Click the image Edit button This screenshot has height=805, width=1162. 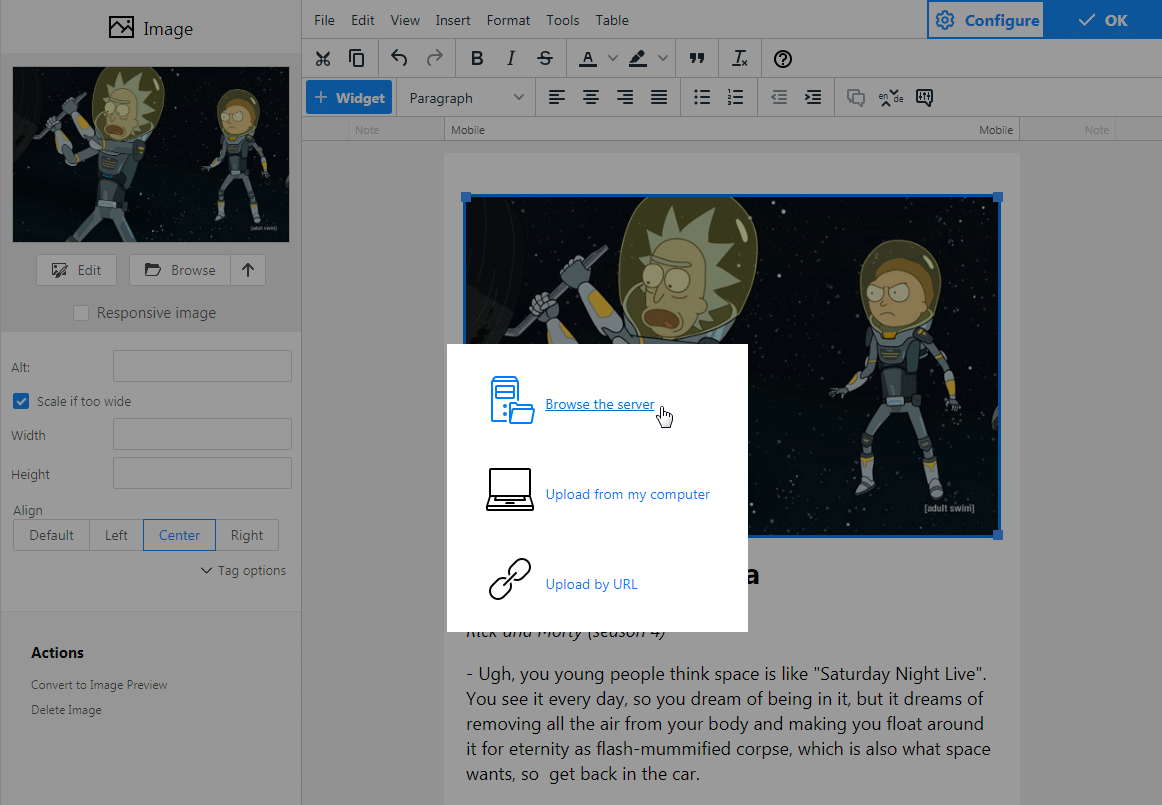76,270
